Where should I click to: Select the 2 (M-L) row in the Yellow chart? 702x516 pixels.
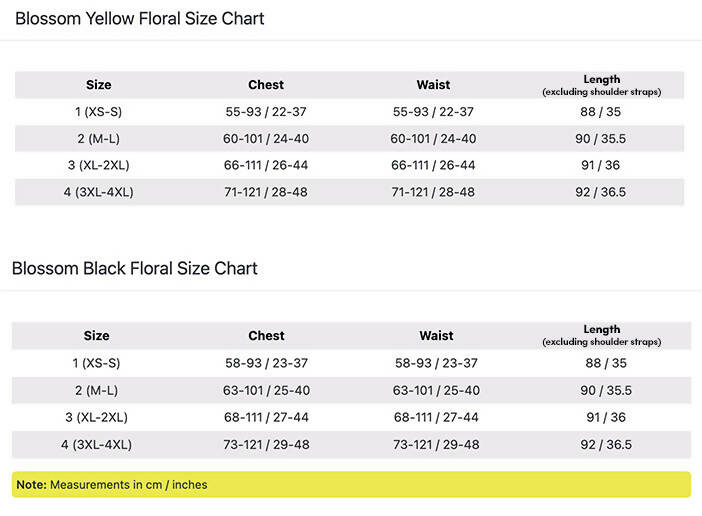pos(98,139)
